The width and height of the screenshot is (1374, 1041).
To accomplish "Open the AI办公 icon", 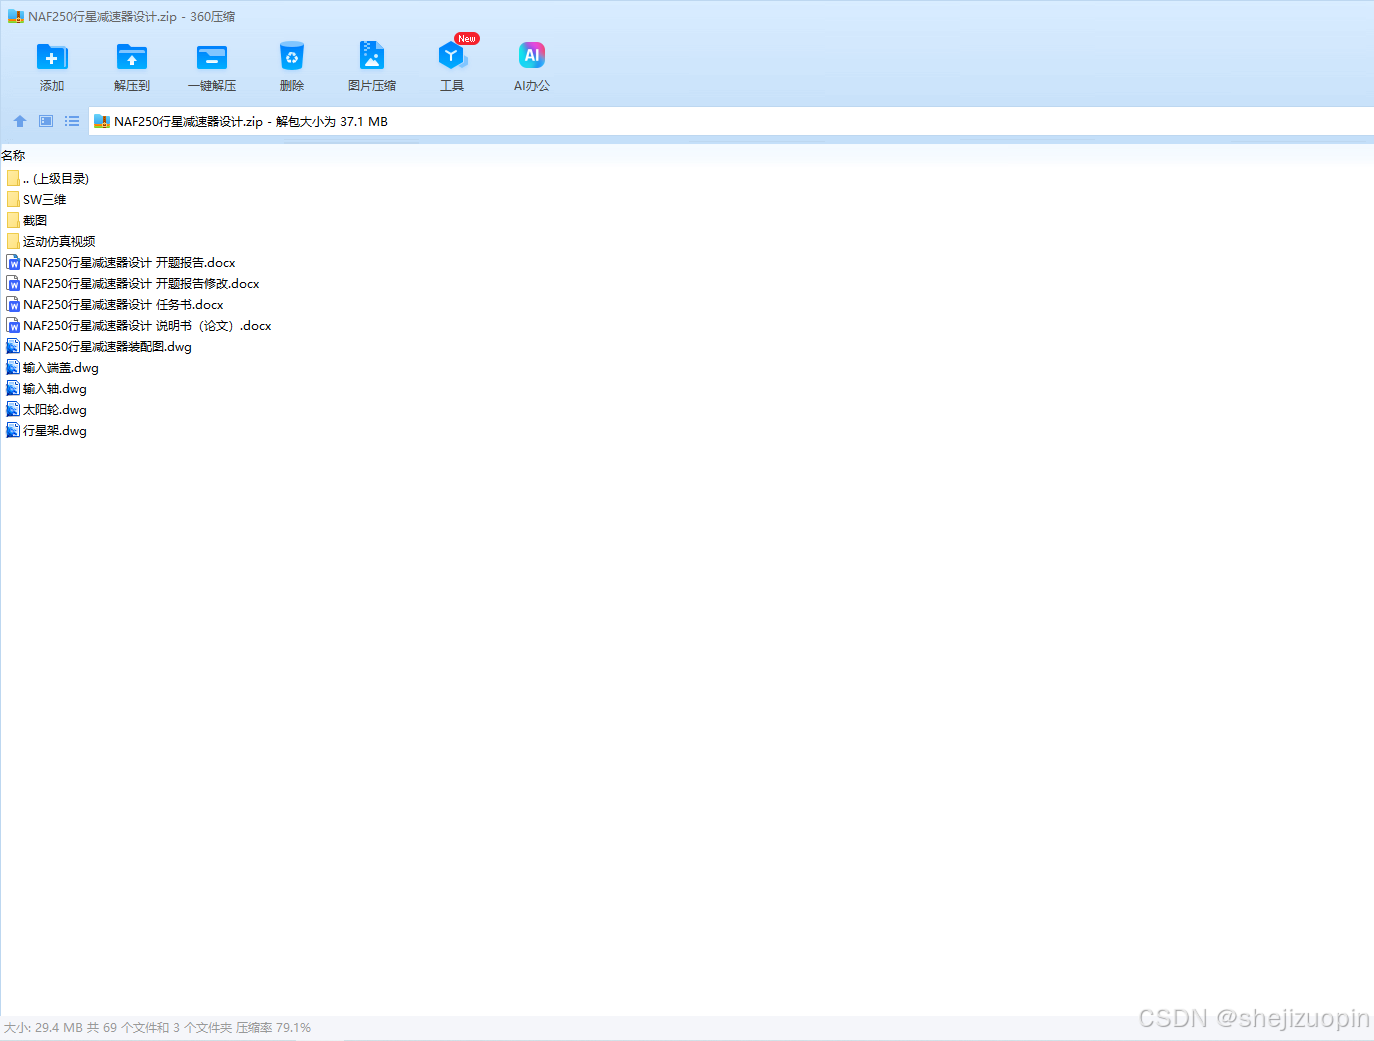I will pyautogui.click(x=532, y=55).
